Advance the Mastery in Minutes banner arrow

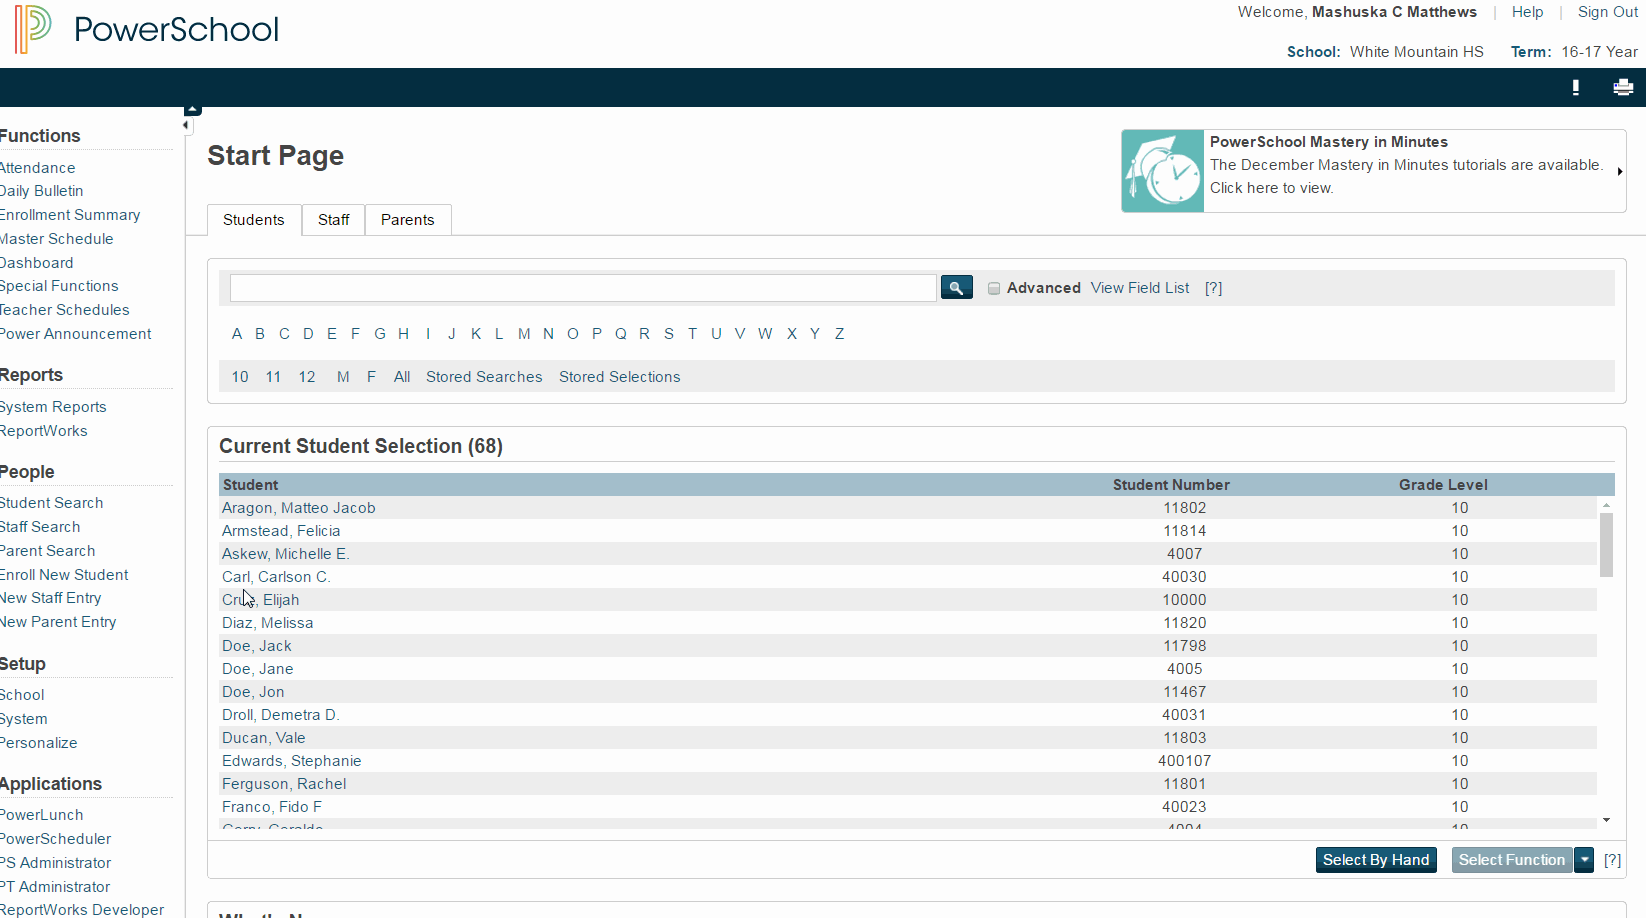point(1620,171)
